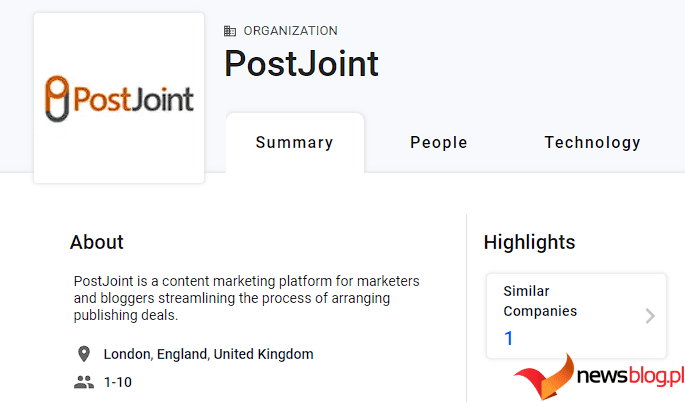Click the PostJoint organization title

[301, 64]
